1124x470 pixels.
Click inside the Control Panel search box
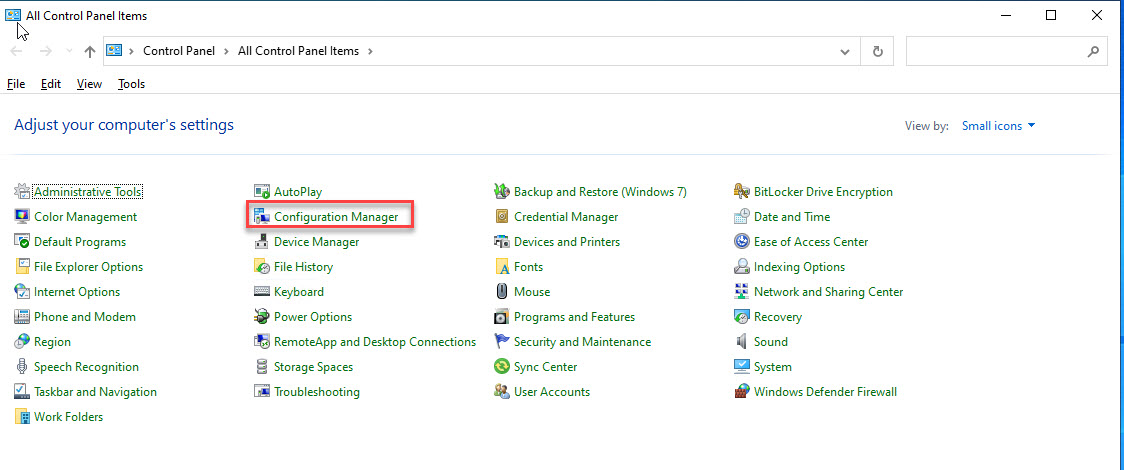[995, 51]
